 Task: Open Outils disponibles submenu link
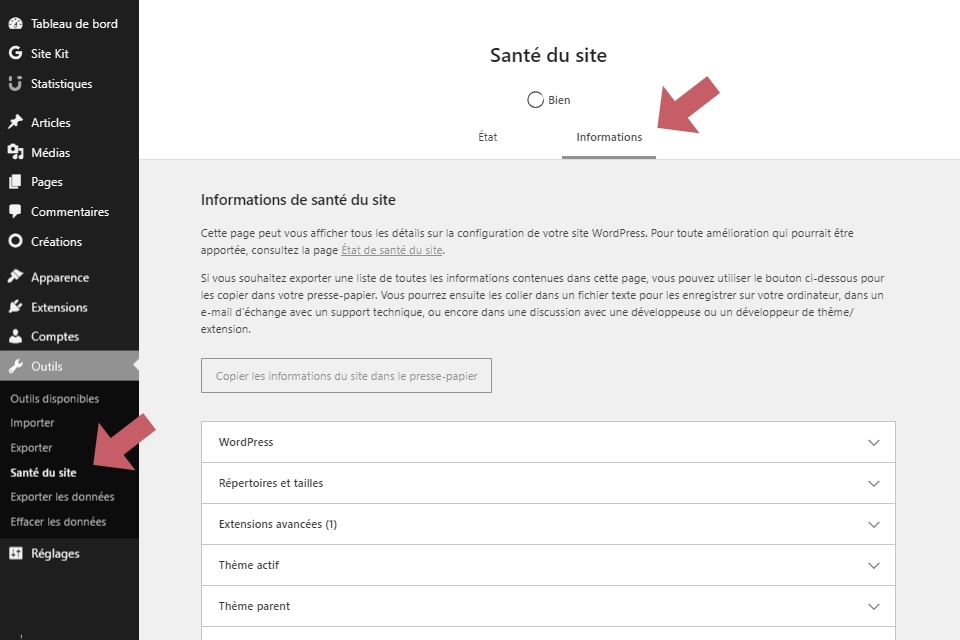pyautogui.click(x=54, y=399)
